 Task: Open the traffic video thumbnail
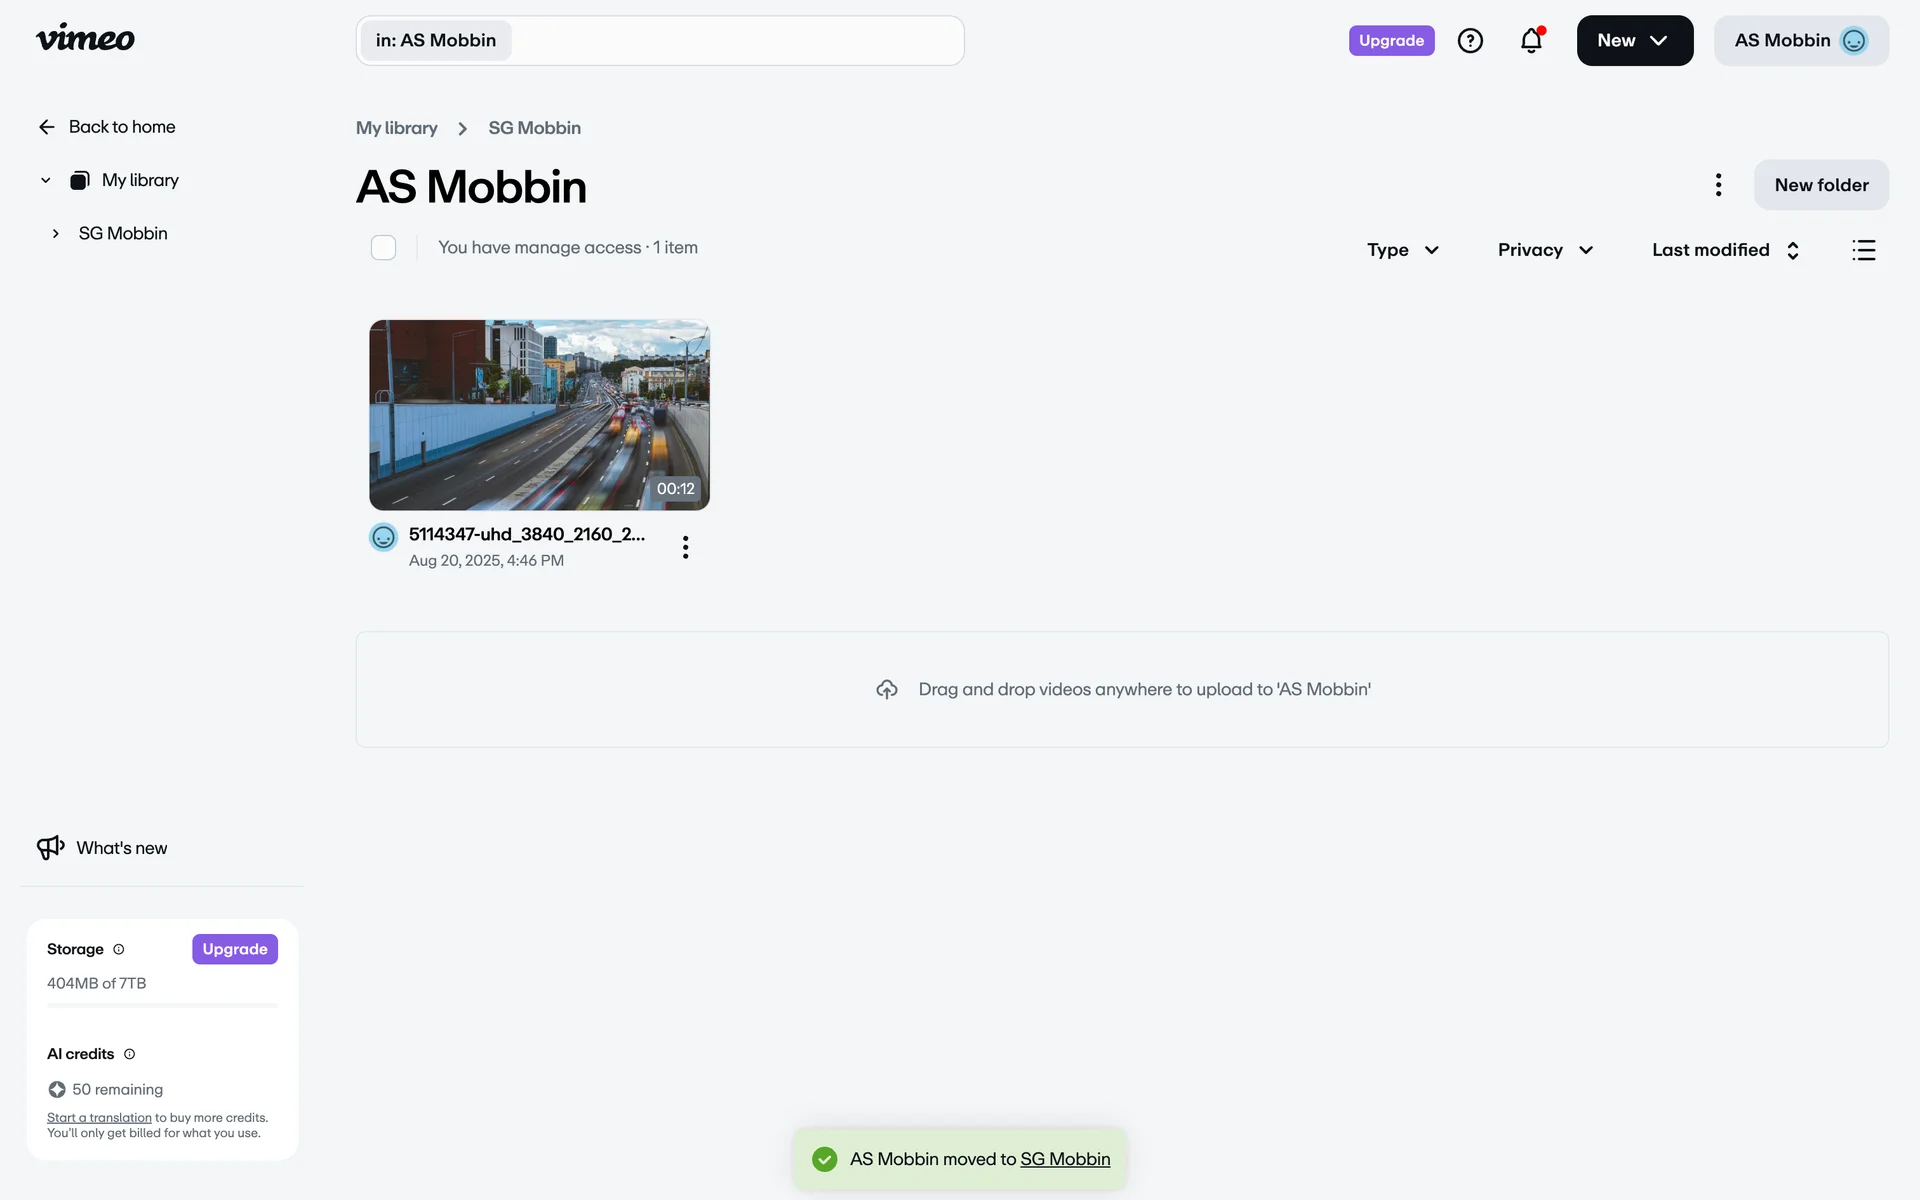(x=539, y=415)
